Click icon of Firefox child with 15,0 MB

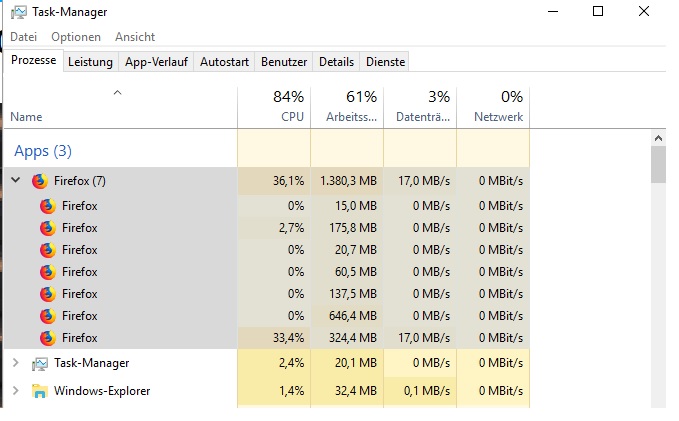coord(48,206)
